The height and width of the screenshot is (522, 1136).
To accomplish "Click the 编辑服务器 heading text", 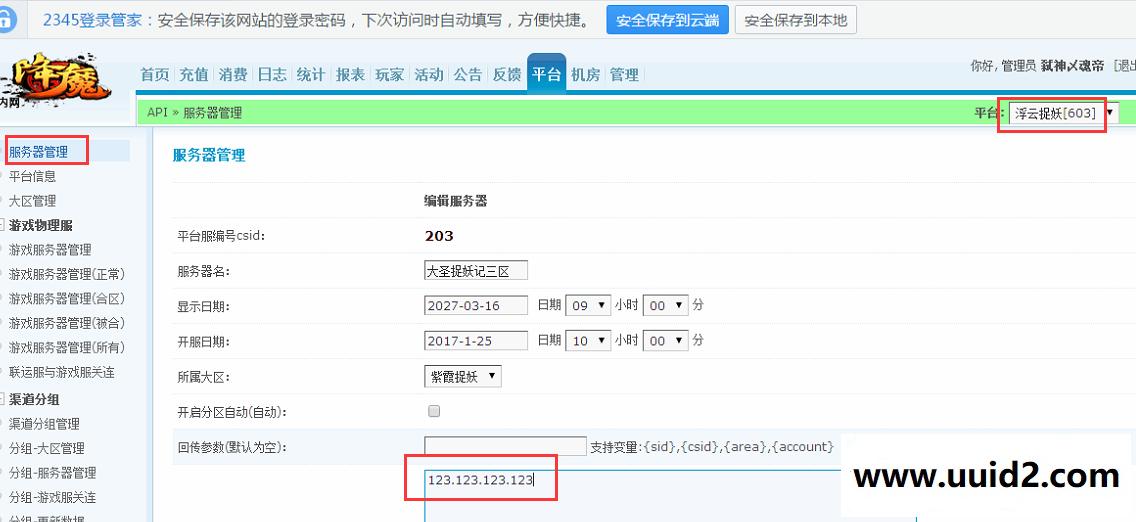I will (x=455, y=201).
